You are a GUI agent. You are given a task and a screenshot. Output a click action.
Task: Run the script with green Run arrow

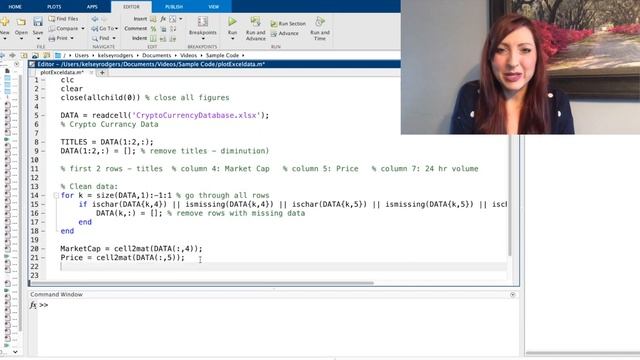(232, 22)
